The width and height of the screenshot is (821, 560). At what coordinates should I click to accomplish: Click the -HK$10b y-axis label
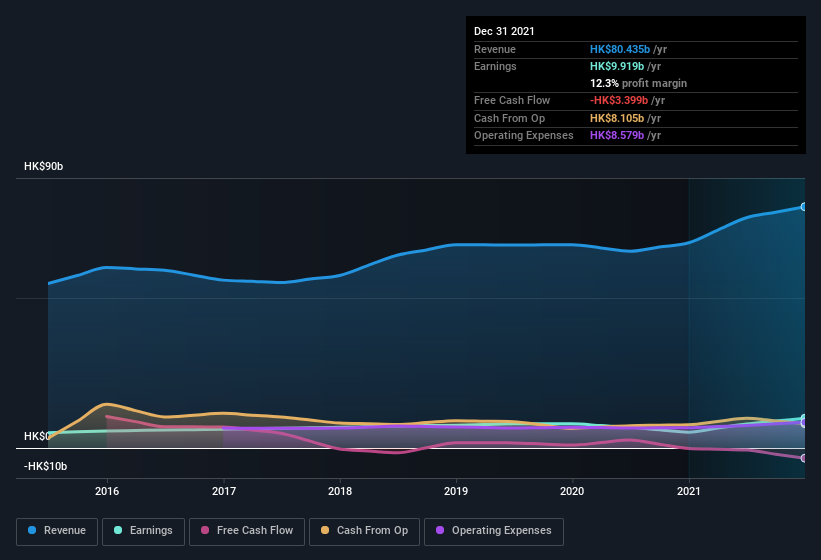click(x=46, y=466)
